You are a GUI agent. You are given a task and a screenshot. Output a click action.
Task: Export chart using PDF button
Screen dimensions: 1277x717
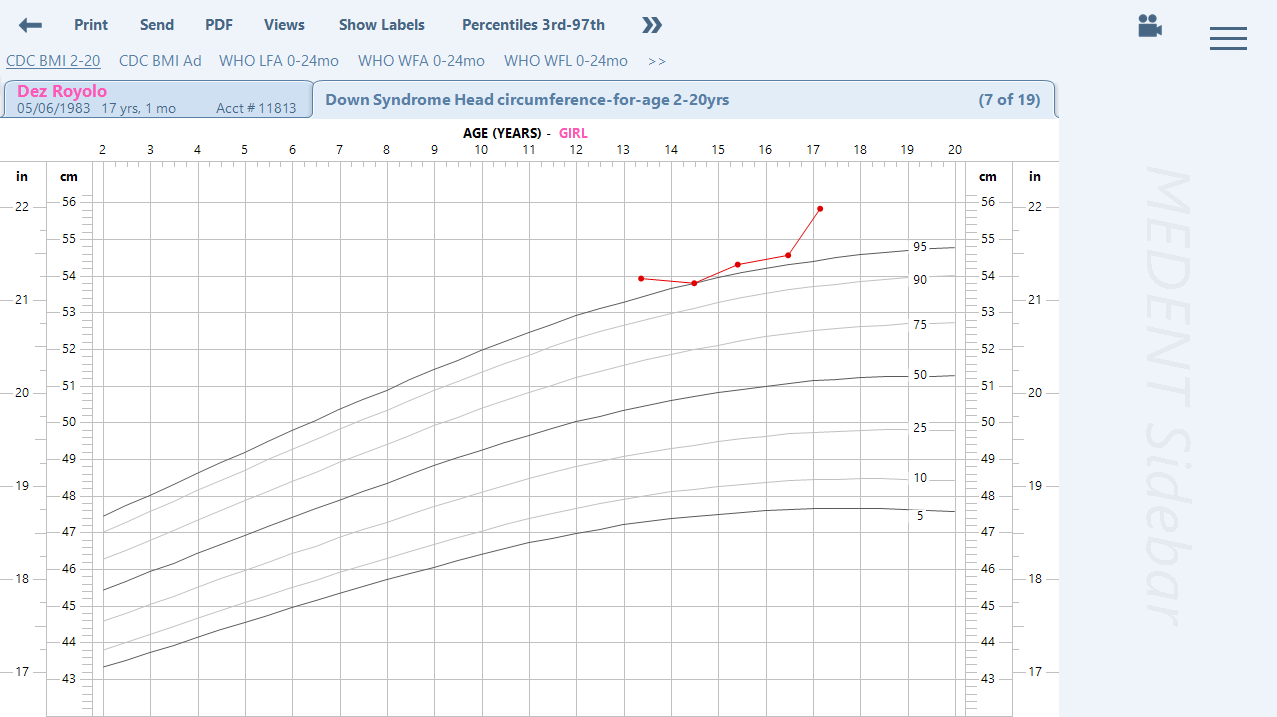click(x=219, y=25)
